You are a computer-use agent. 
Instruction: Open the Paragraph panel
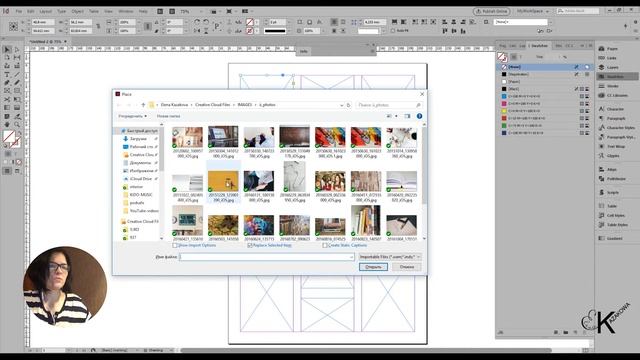tap(611, 118)
